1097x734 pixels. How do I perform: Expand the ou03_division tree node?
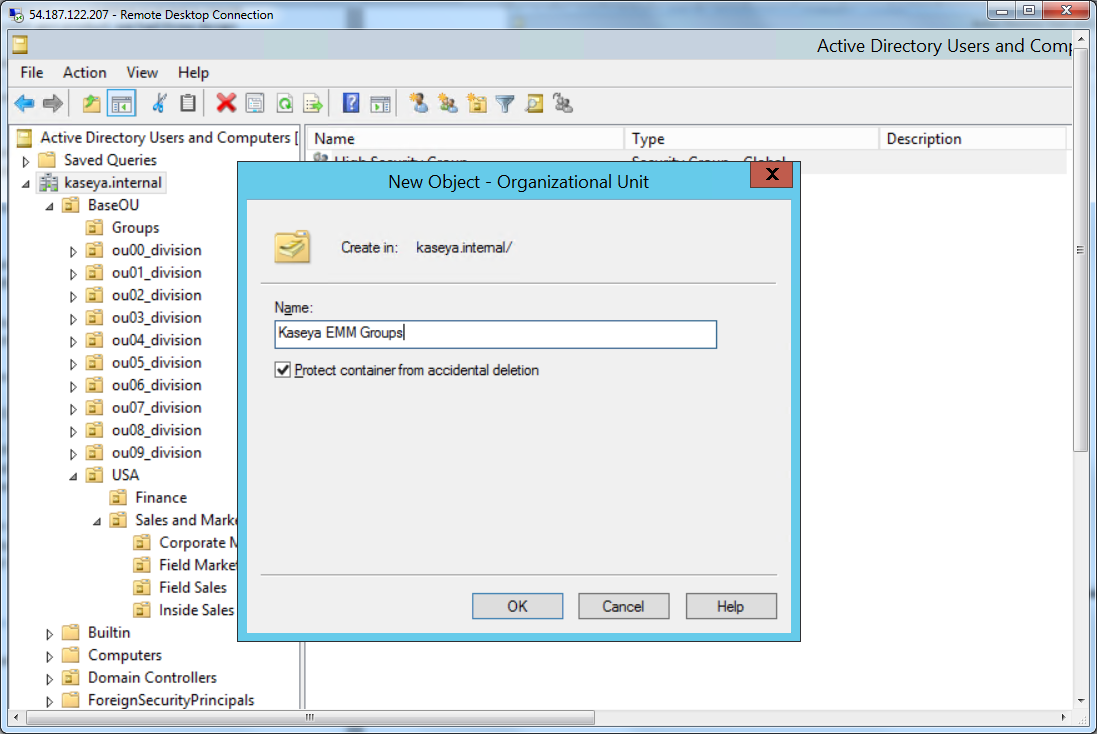click(x=73, y=319)
